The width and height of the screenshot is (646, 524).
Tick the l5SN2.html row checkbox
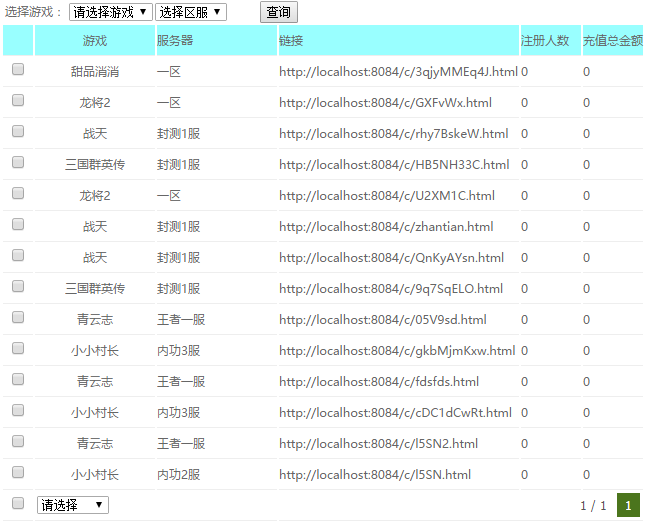click(18, 441)
